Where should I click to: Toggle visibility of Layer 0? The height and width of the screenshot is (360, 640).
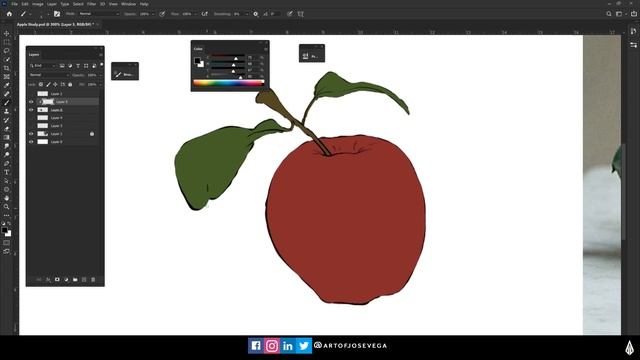[x=31, y=142]
